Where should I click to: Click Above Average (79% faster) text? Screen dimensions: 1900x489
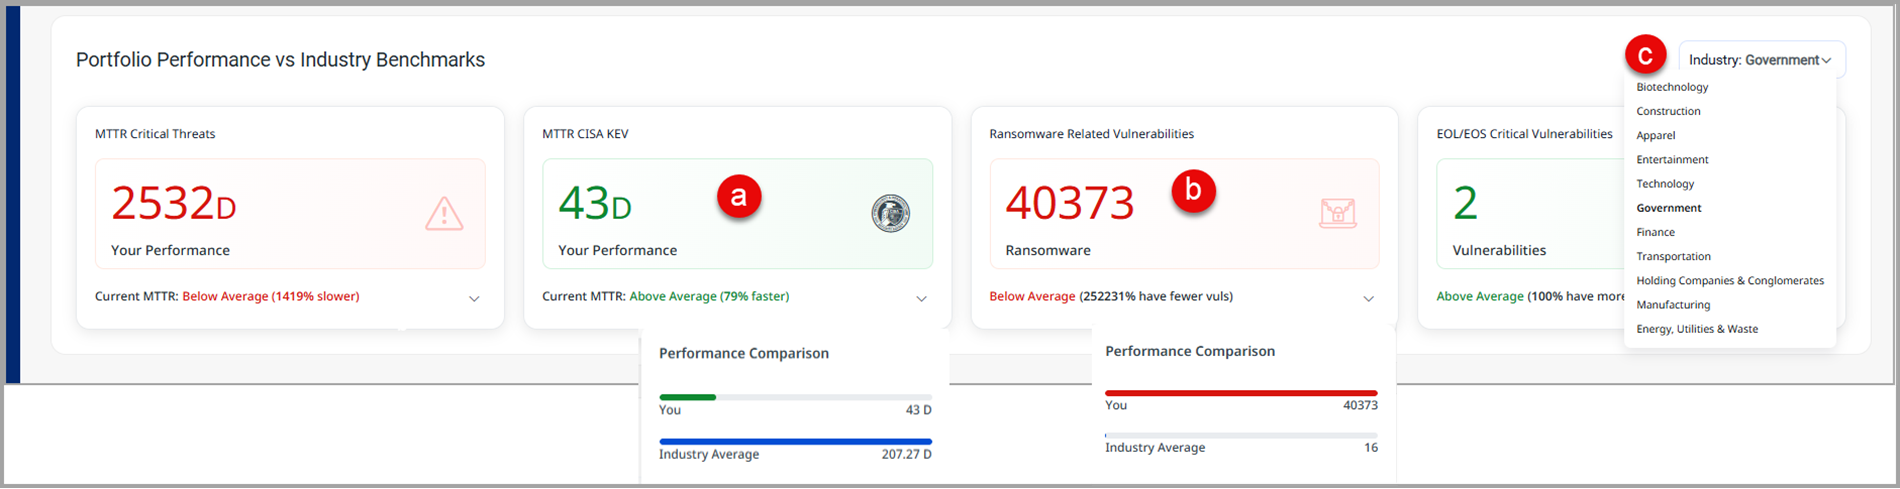[709, 296]
